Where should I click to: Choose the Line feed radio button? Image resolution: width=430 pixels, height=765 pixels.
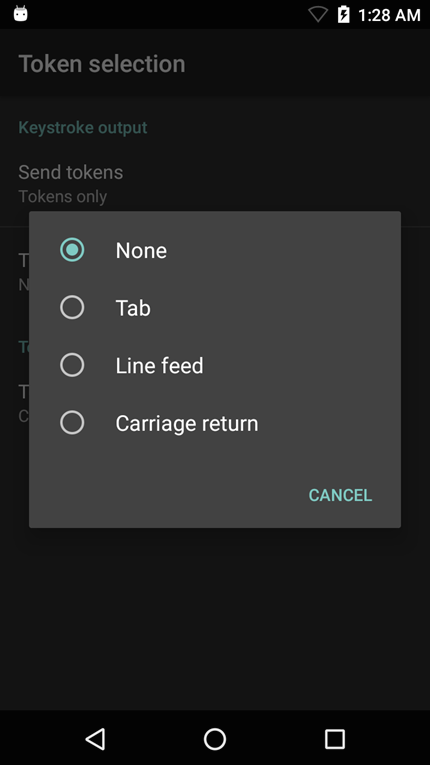tap(72, 365)
